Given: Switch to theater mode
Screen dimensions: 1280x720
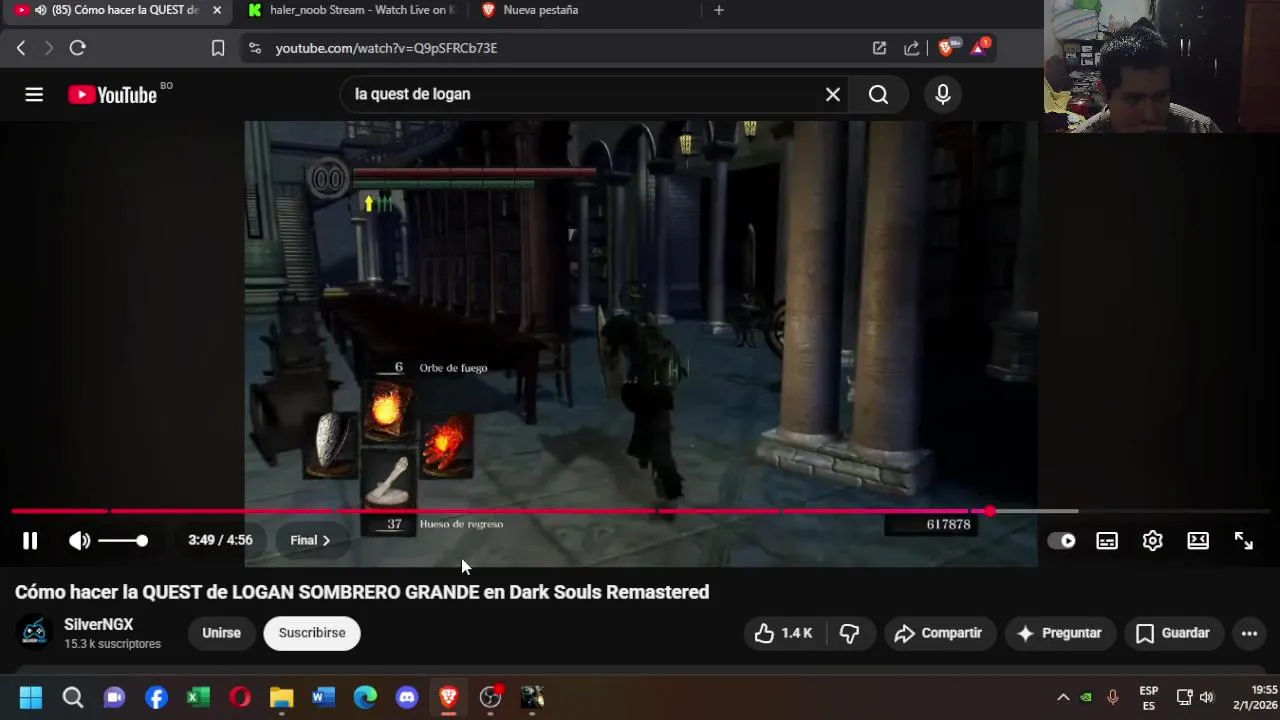Looking at the screenshot, I should tap(1198, 541).
